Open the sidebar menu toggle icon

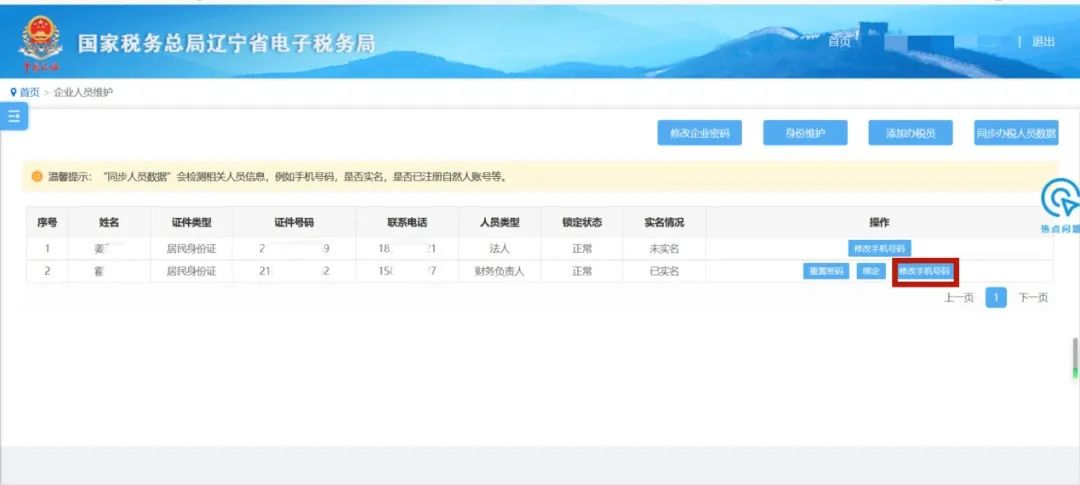(x=14, y=117)
